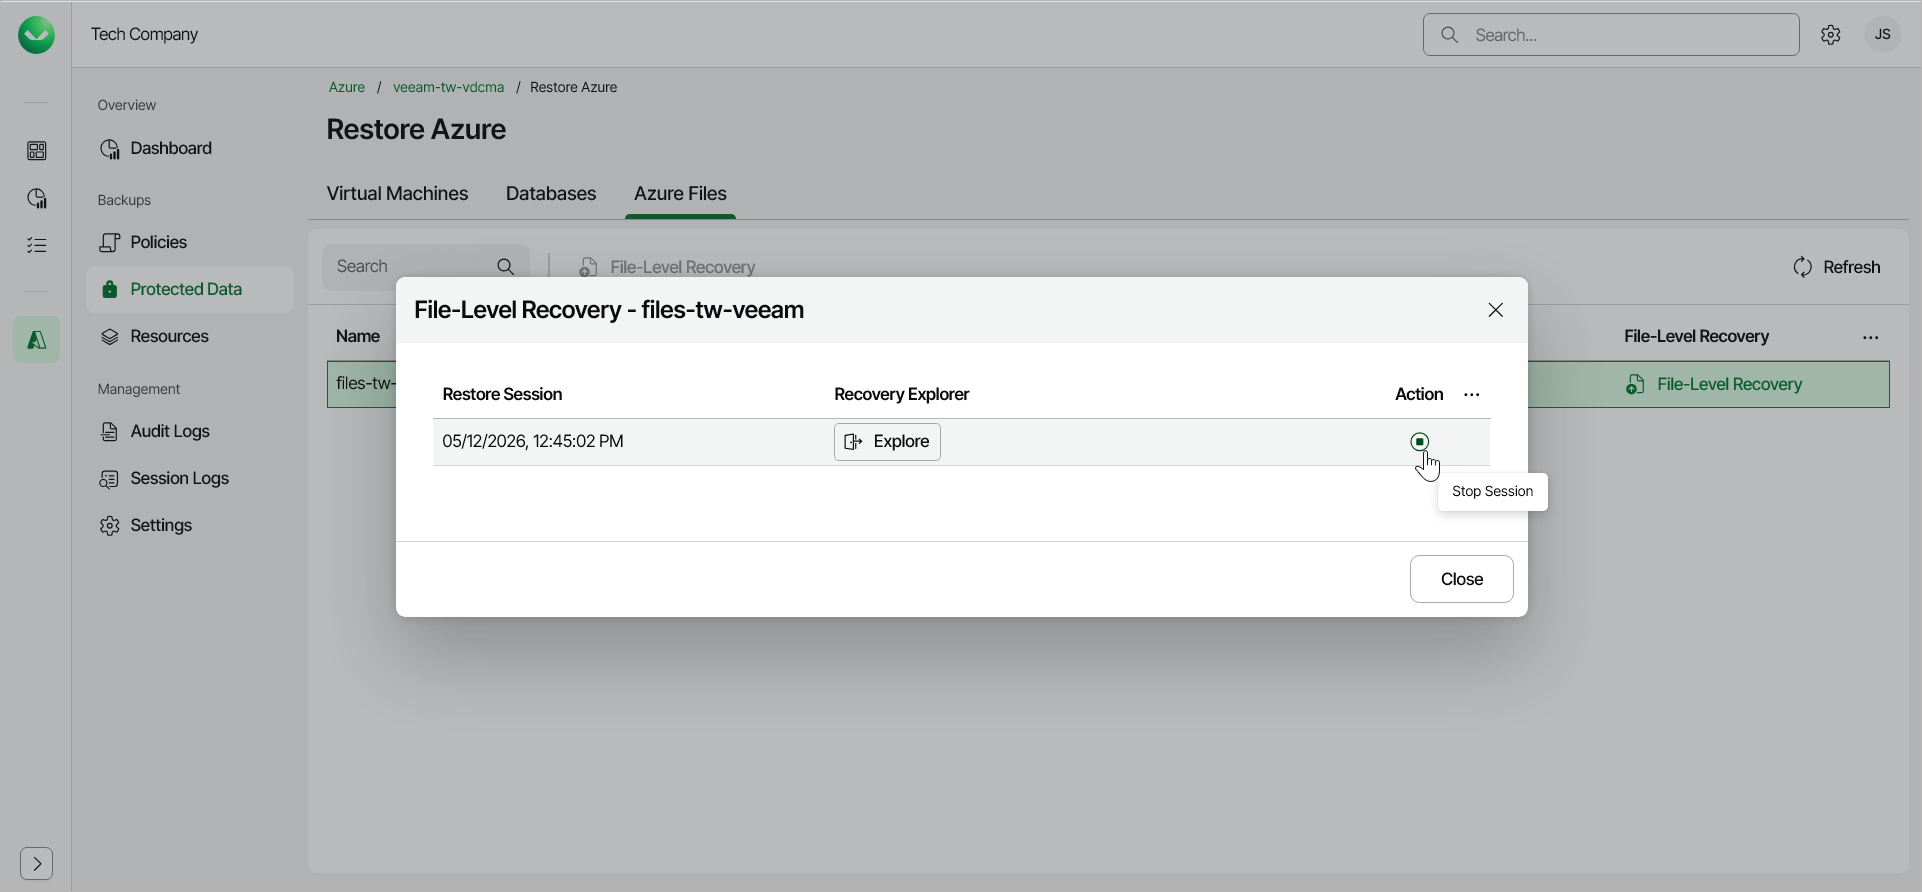
Task: Click the Policies icon in sidebar
Action: pyautogui.click(x=110, y=242)
